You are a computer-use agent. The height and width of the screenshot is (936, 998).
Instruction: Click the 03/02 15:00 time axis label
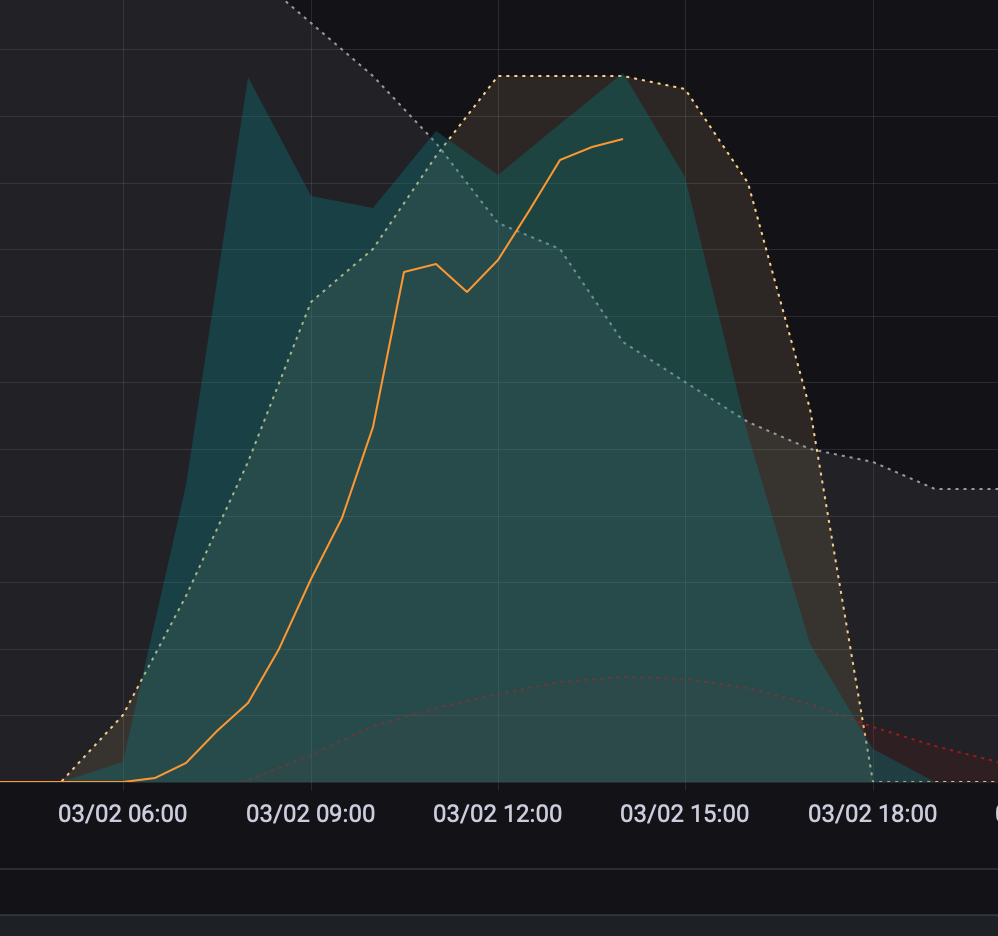click(684, 813)
